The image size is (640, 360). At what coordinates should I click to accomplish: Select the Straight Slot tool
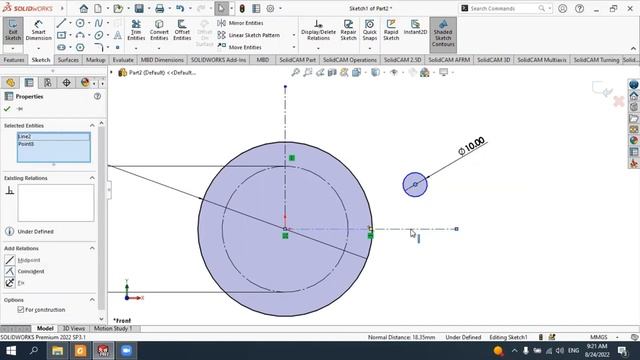(x=61, y=47)
